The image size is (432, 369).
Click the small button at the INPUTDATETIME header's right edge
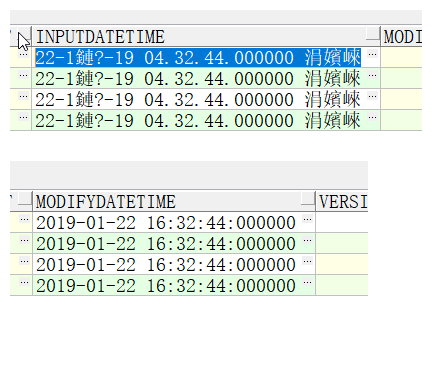[x=373, y=34]
